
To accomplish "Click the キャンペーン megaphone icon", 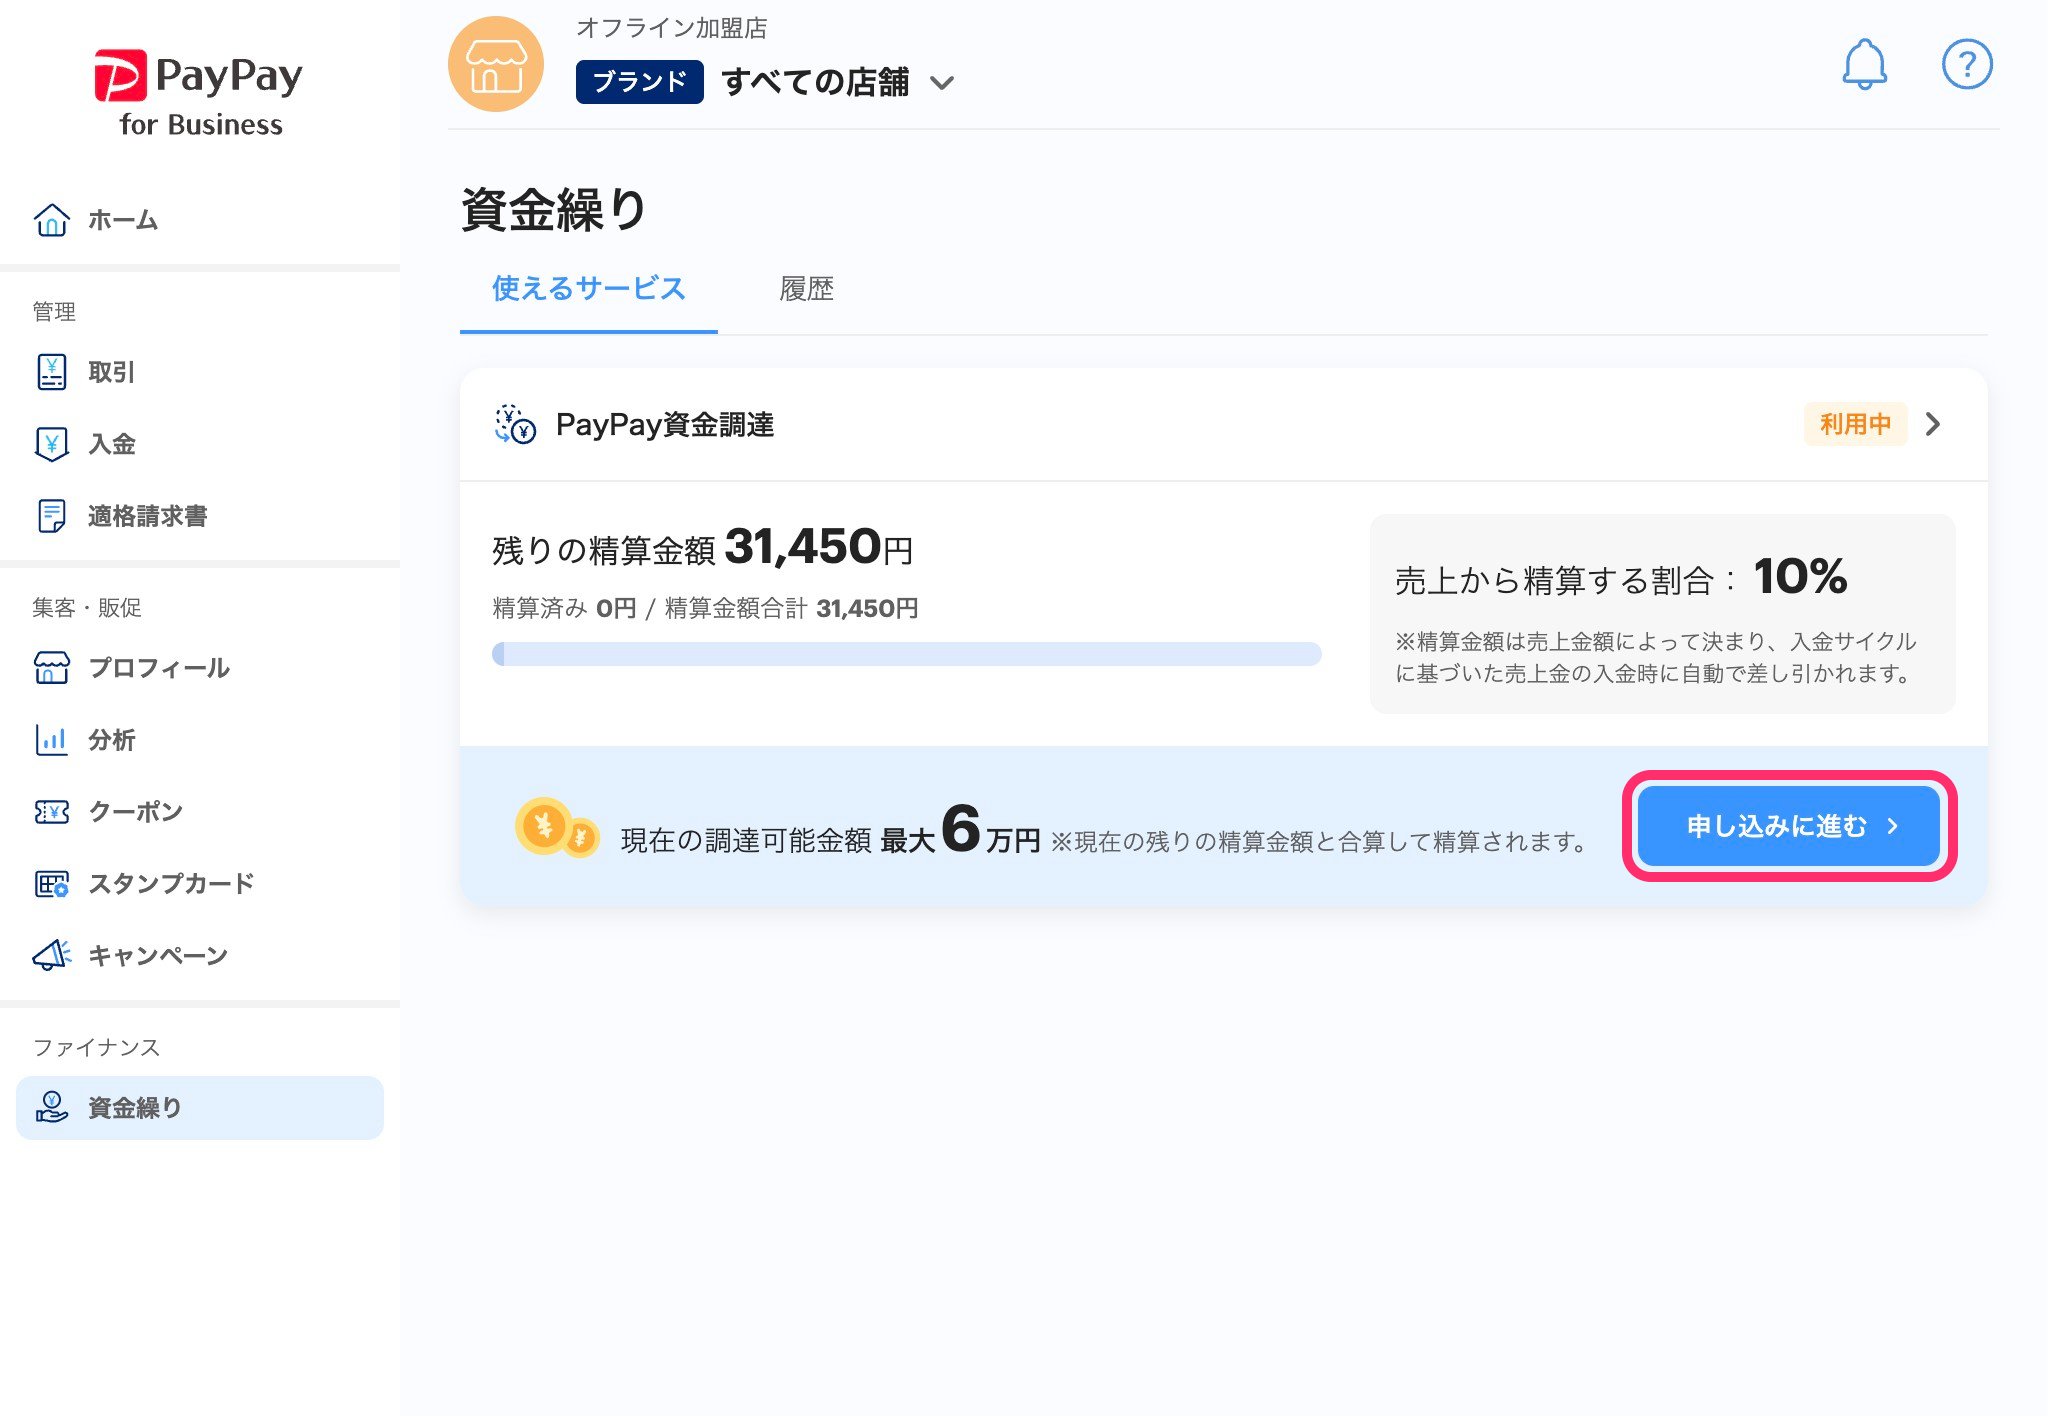I will 52,956.
